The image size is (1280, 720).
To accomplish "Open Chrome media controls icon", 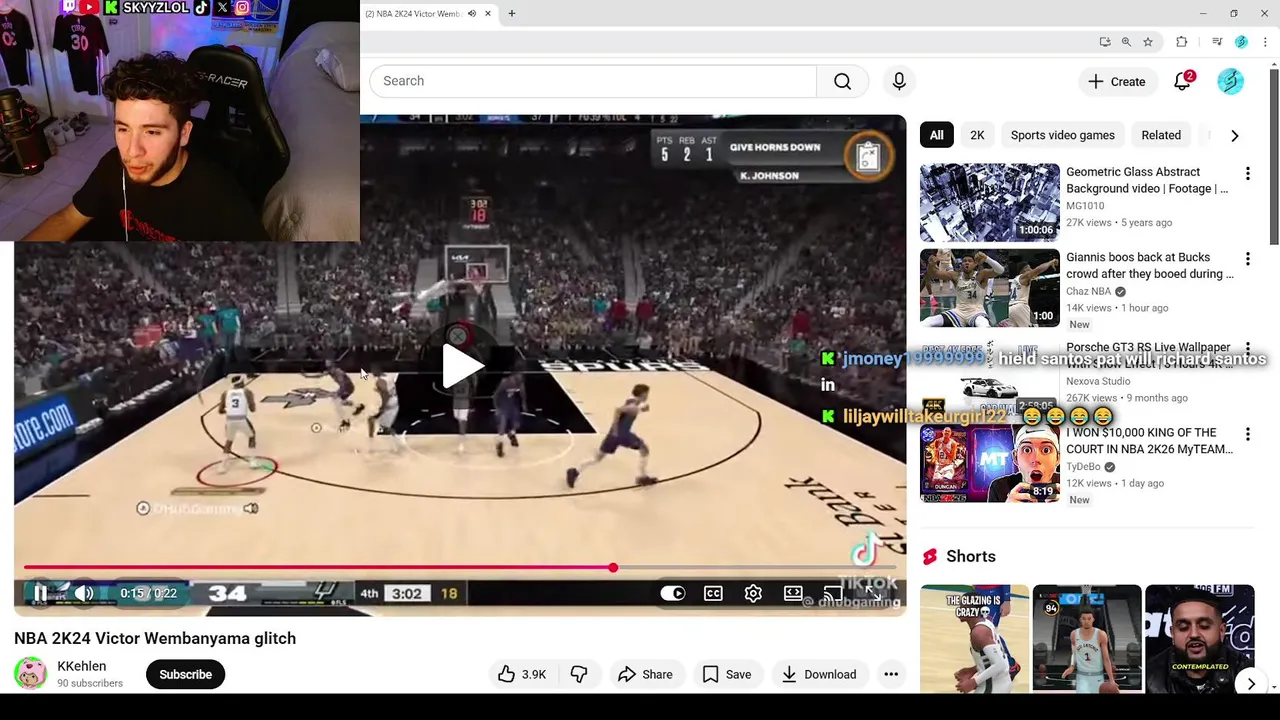I will [1217, 42].
